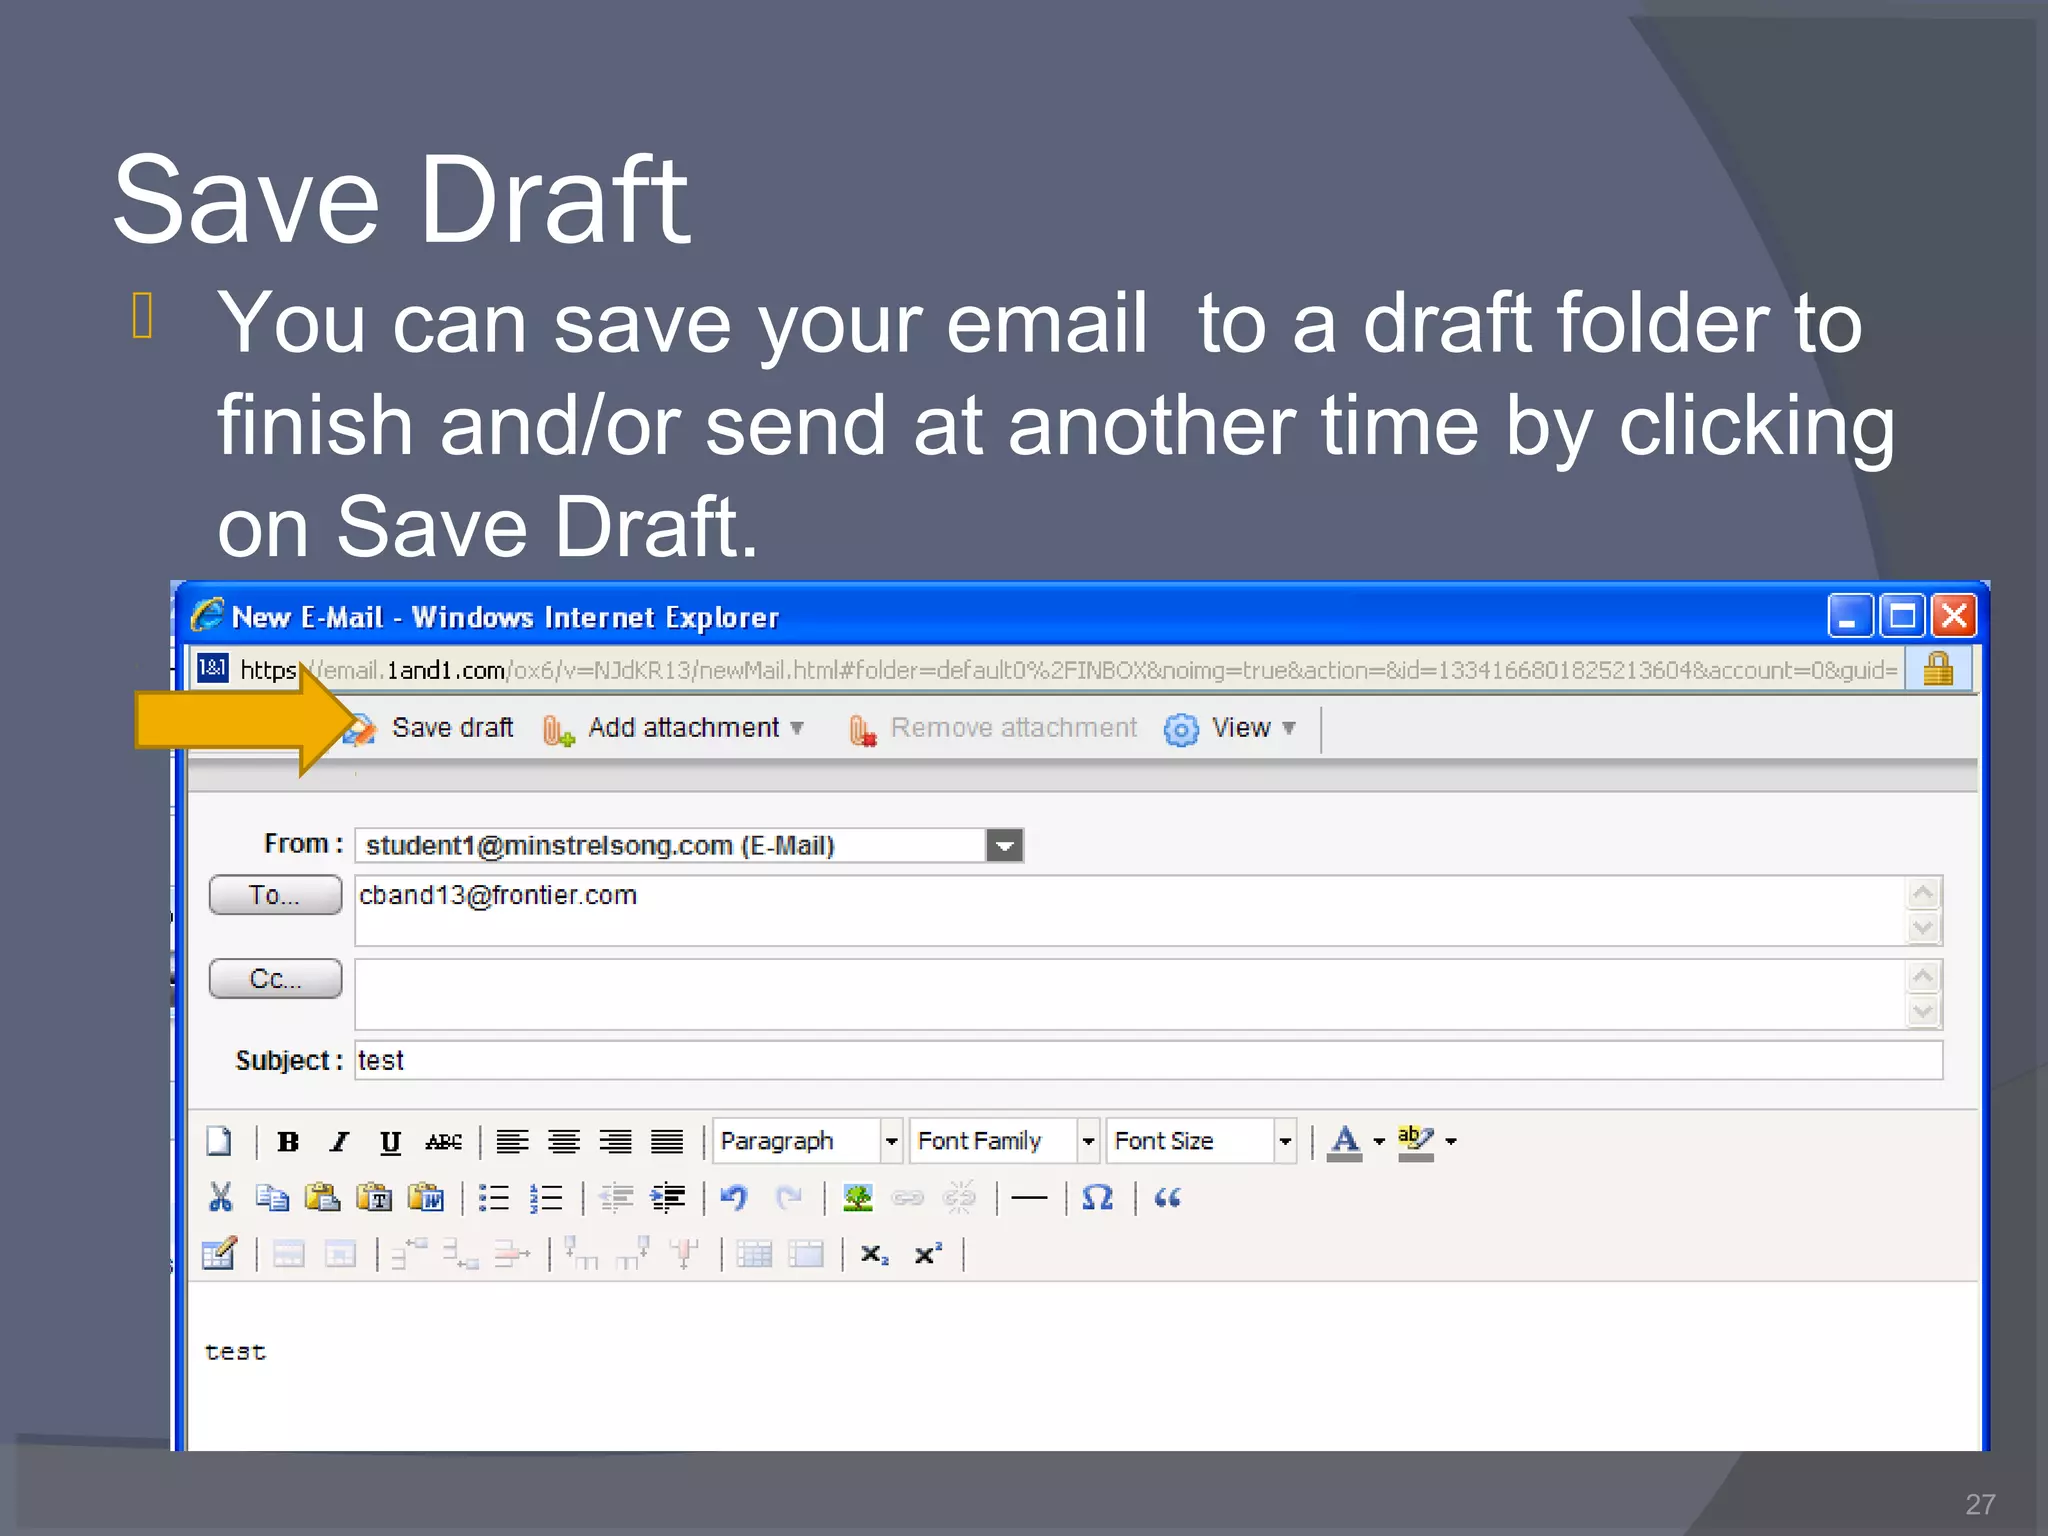Screen dimensions: 2048x1536
Task: Click into the Cc address field
Action: click(1130, 994)
